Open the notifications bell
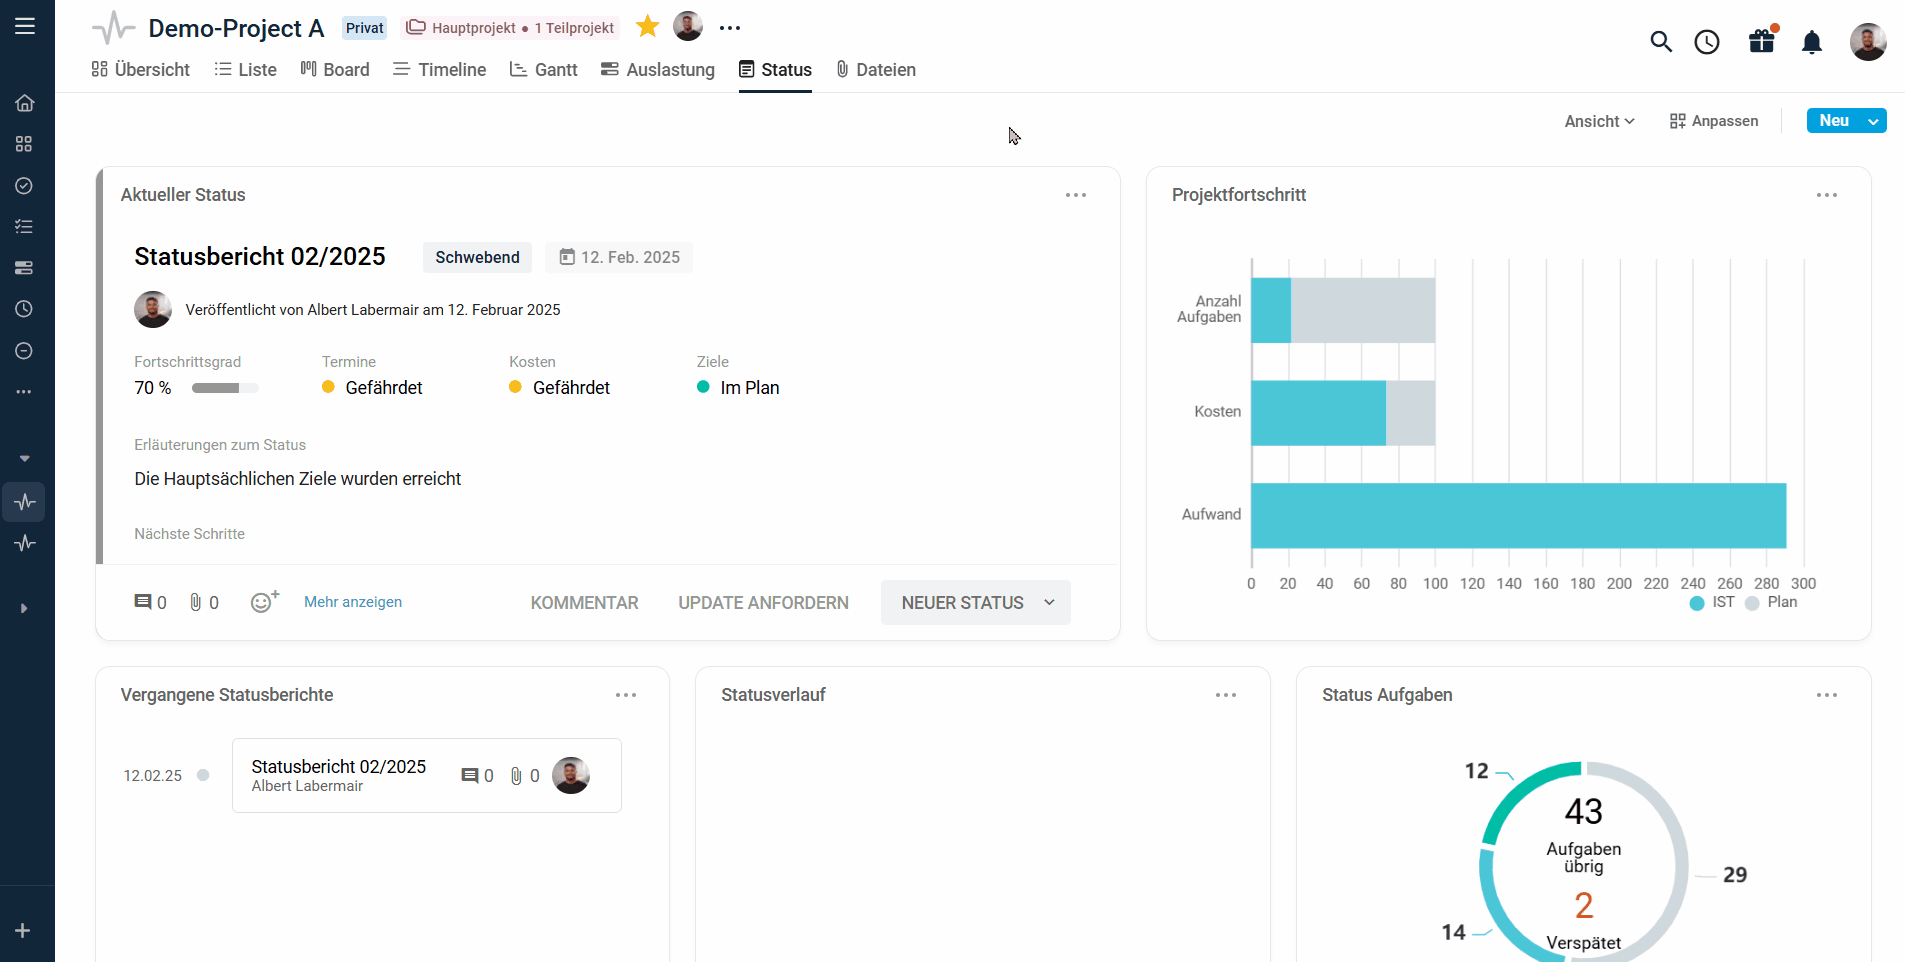Viewport: 1905px width, 962px height. (1812, 42)
